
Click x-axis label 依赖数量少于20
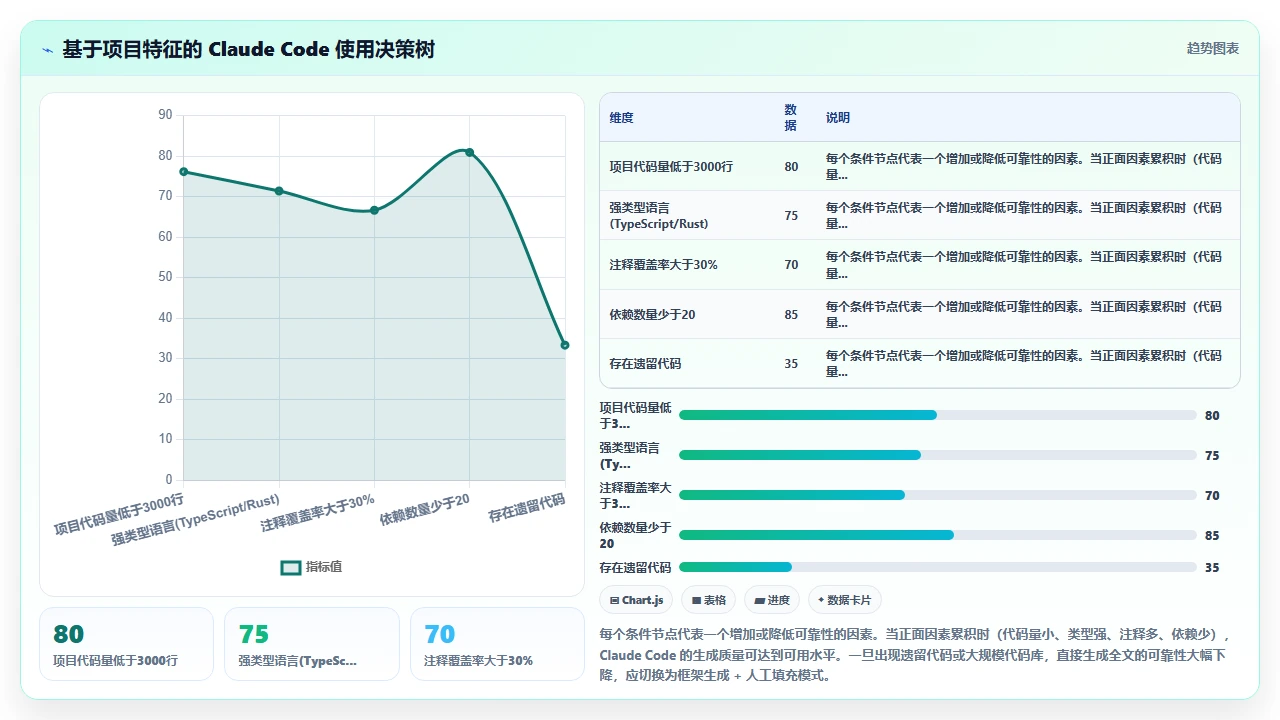coord(424,510)
